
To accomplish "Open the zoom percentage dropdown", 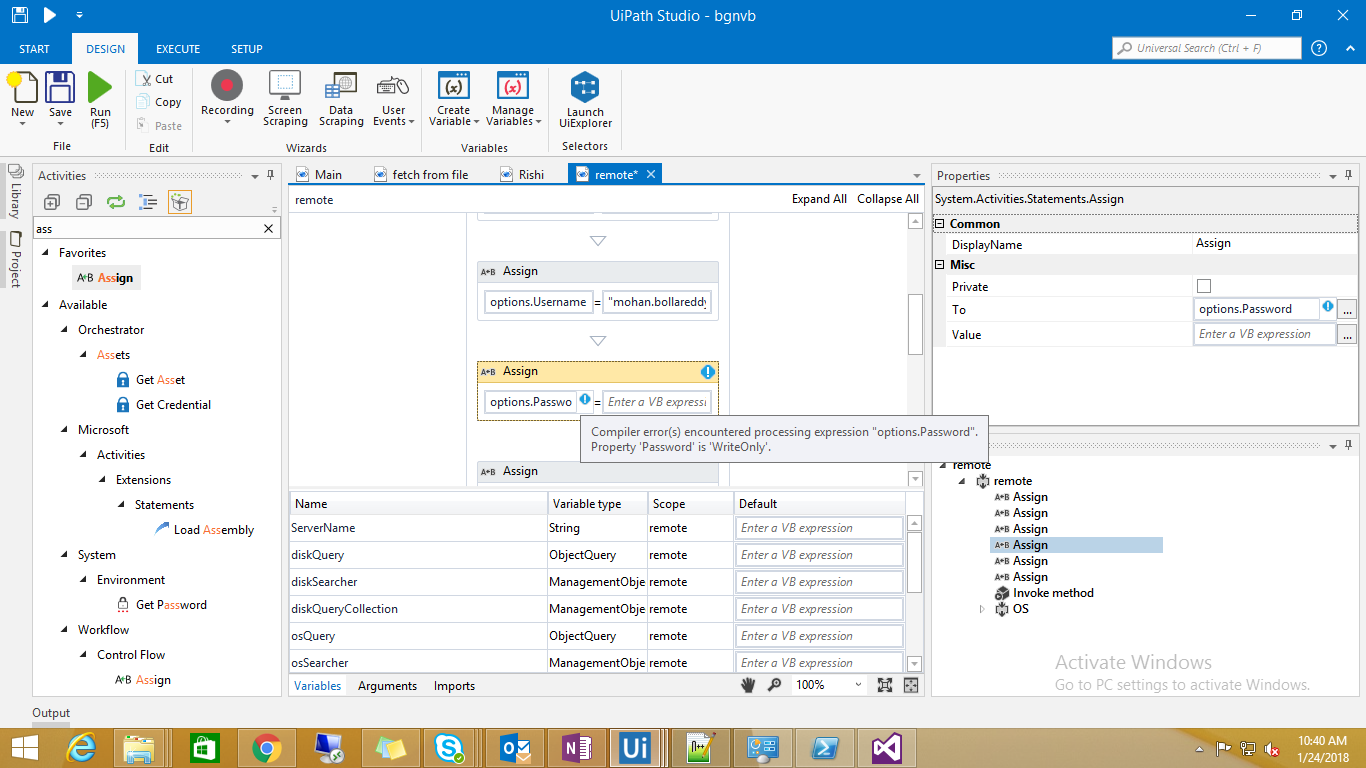I will pos(858,685).
